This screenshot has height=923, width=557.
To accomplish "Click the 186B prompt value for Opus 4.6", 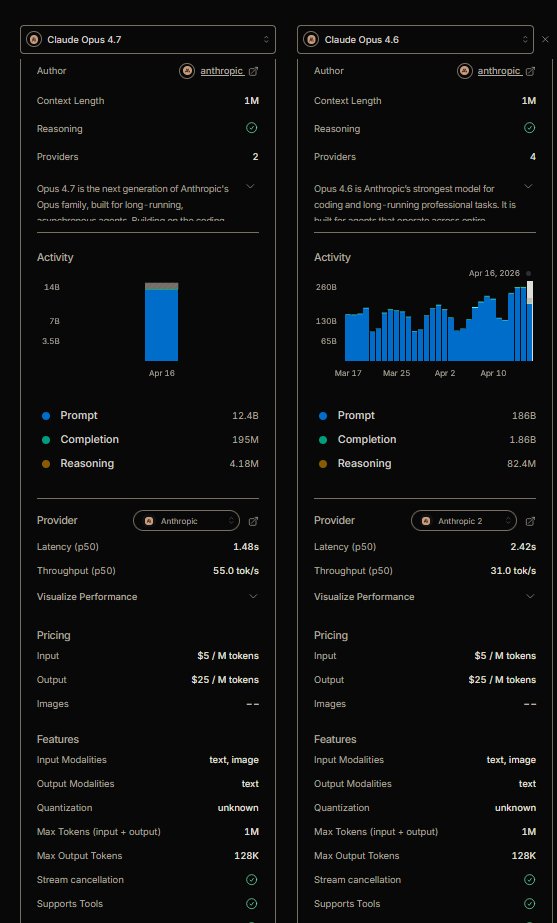I will click(x=524, y=416).
